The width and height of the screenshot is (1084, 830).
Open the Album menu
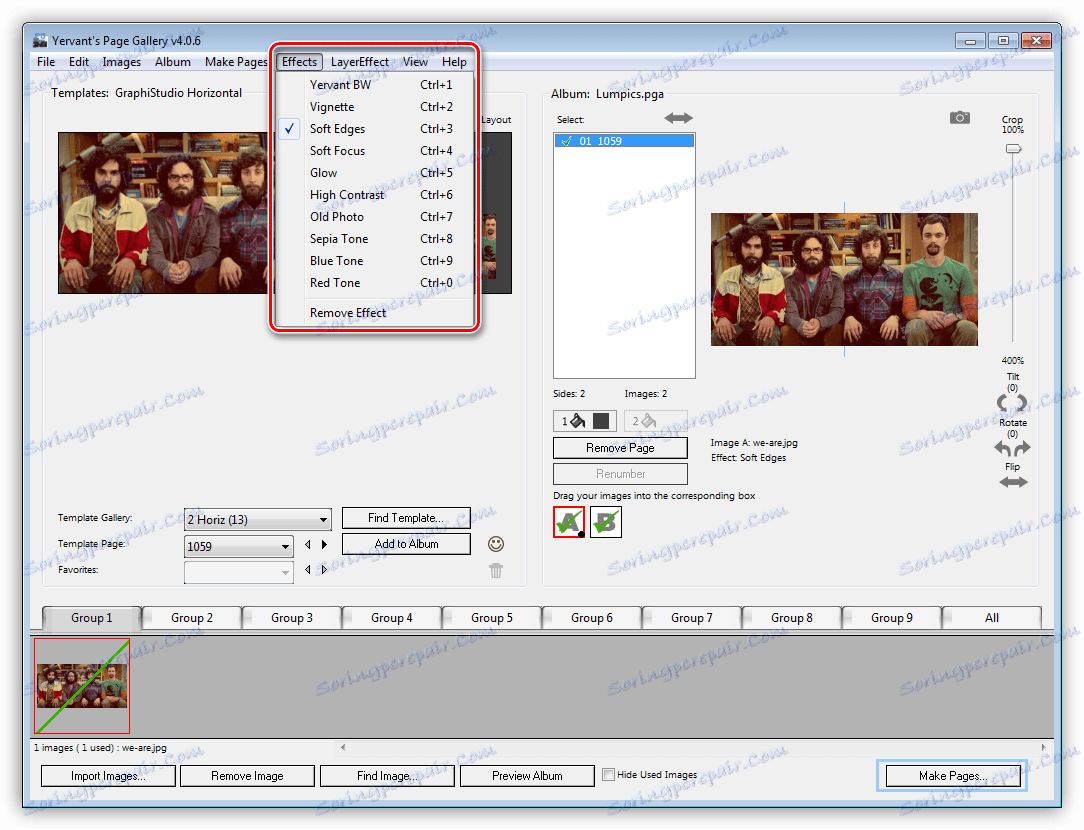173,62
